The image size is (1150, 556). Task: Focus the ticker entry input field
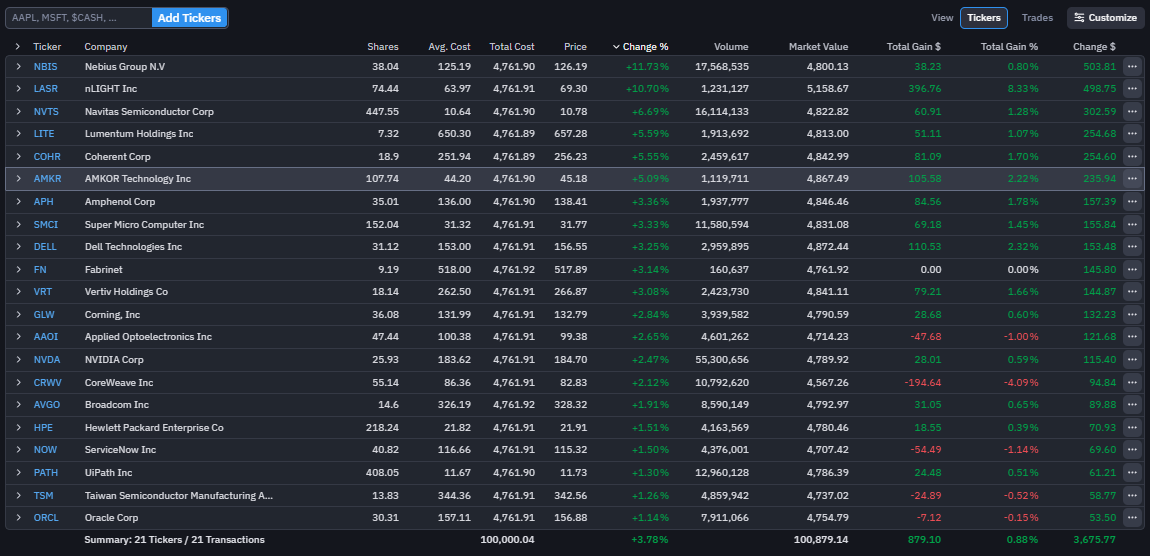(78, 18)
